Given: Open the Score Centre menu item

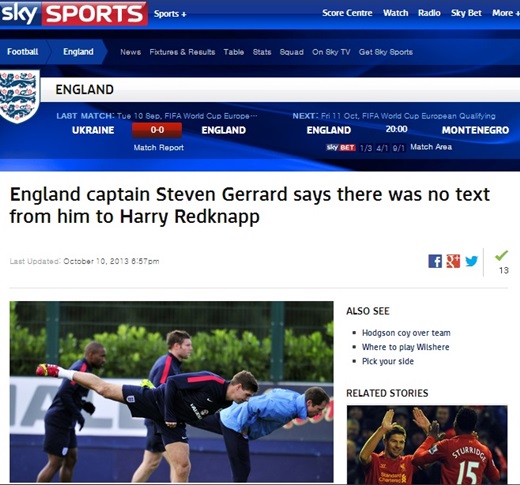Looking at the screenshot, I should (x=347, y=13).
